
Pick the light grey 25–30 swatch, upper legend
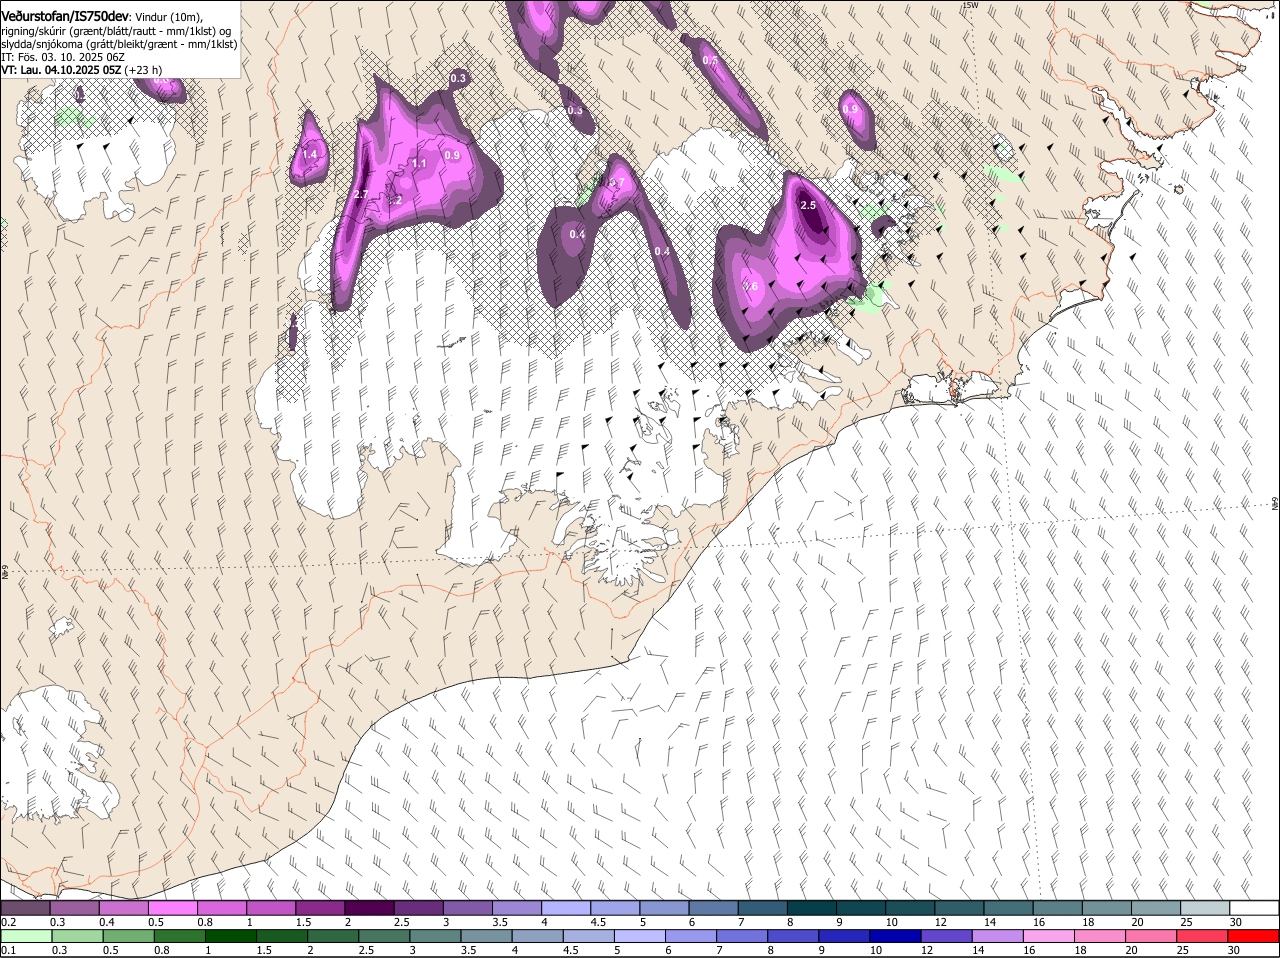[1206, 908]
